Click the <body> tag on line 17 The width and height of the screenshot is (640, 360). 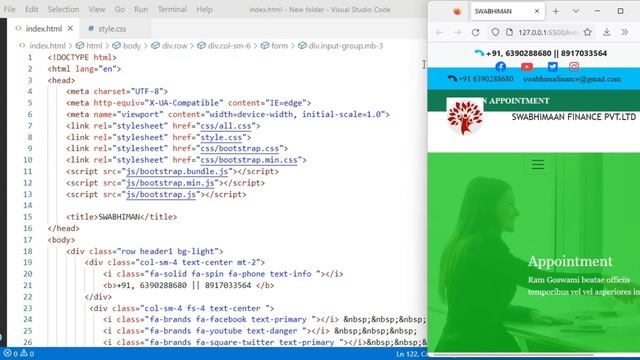click(61, 240)
